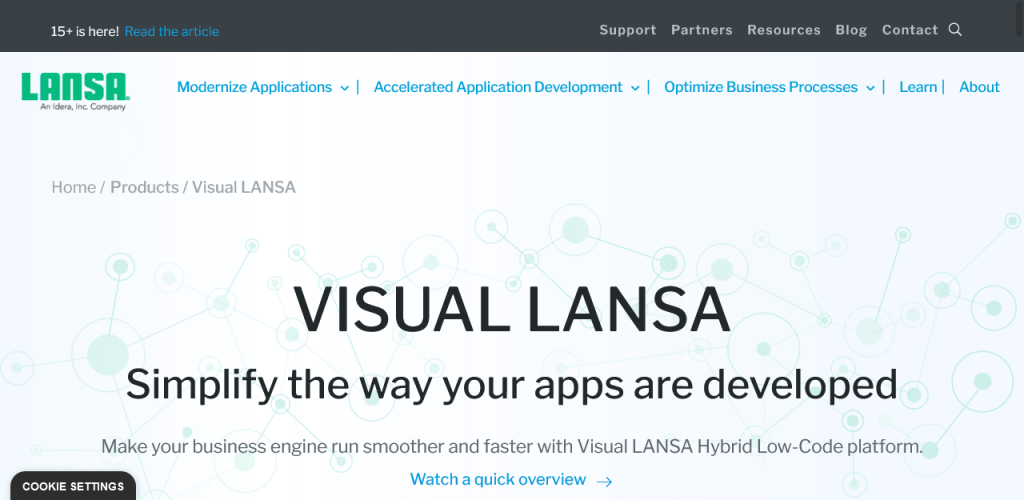
Task: Open the Support link
Action: 628,30
